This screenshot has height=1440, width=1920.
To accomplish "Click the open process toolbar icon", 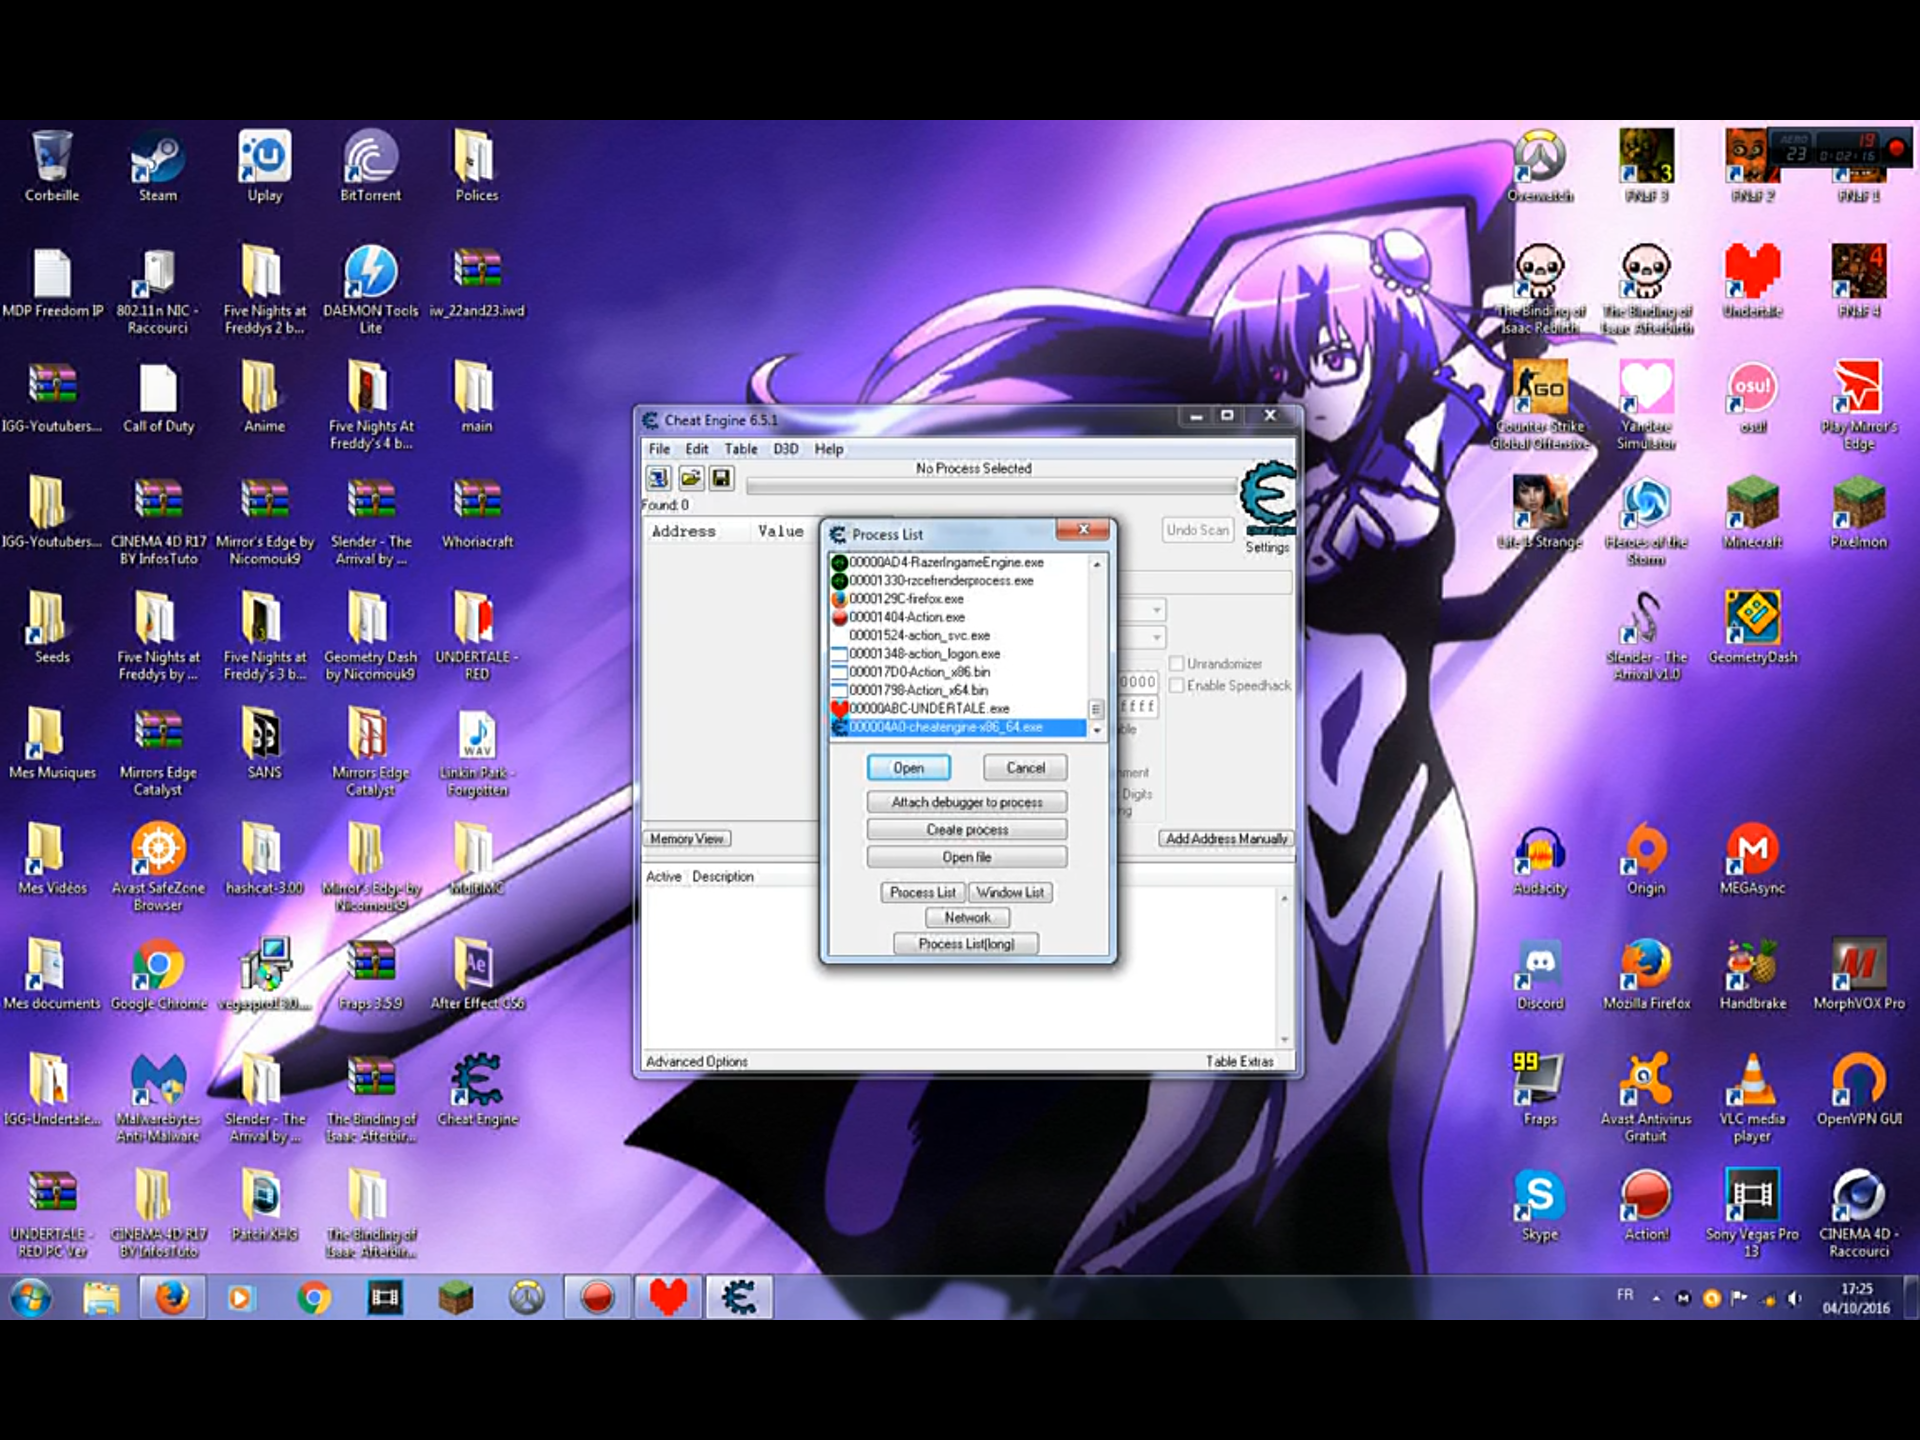I will (658, 478).
